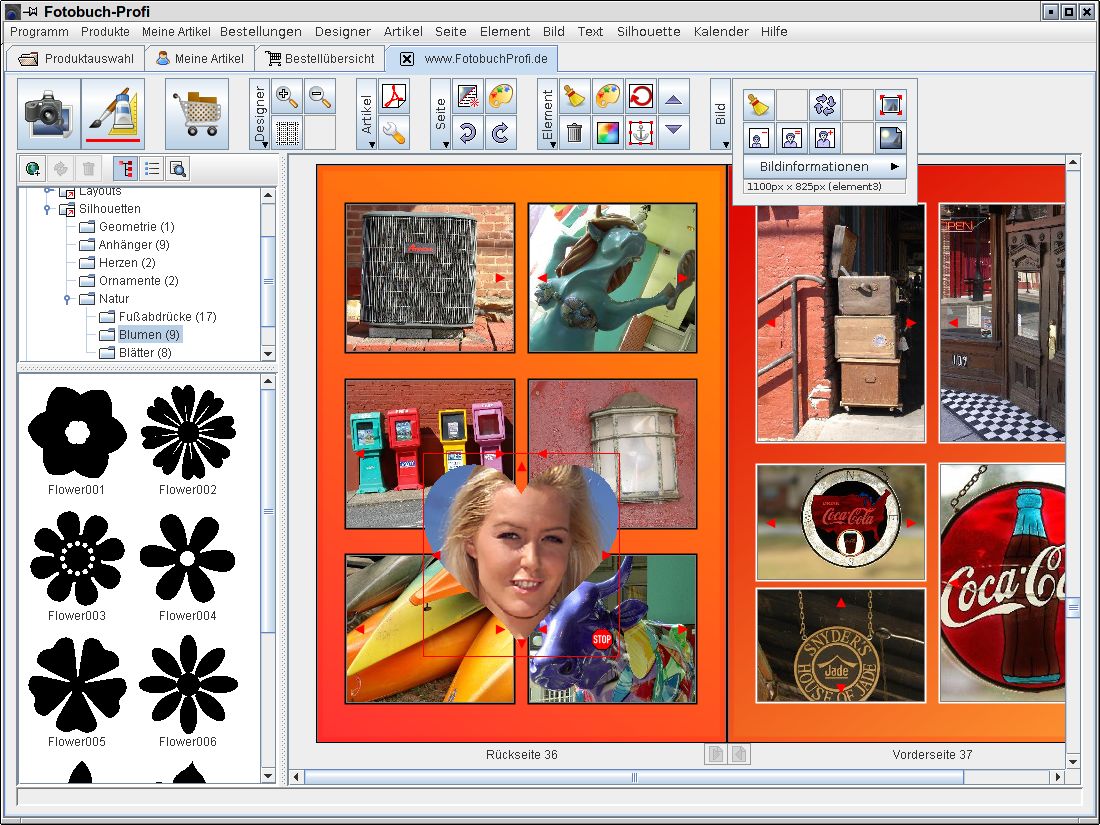Move element up one layer
Image resolution: width=1100 pixels, height=825 pixels.
[673, 96]
